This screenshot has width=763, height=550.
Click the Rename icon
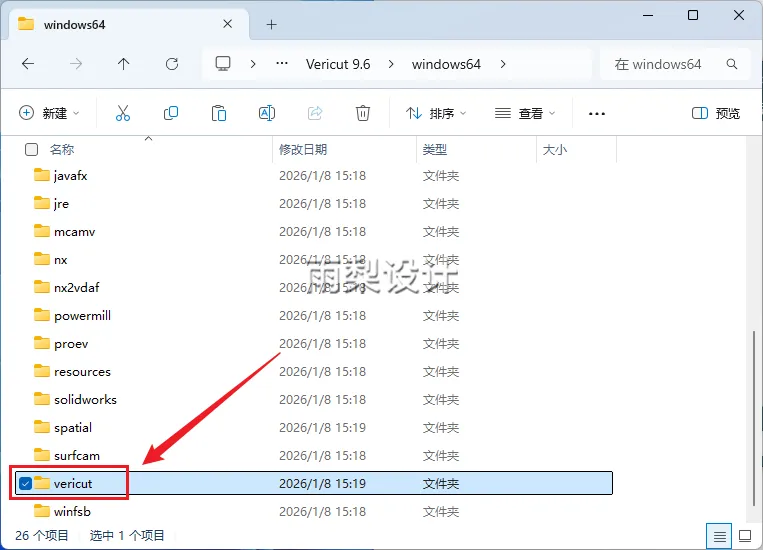267,113
